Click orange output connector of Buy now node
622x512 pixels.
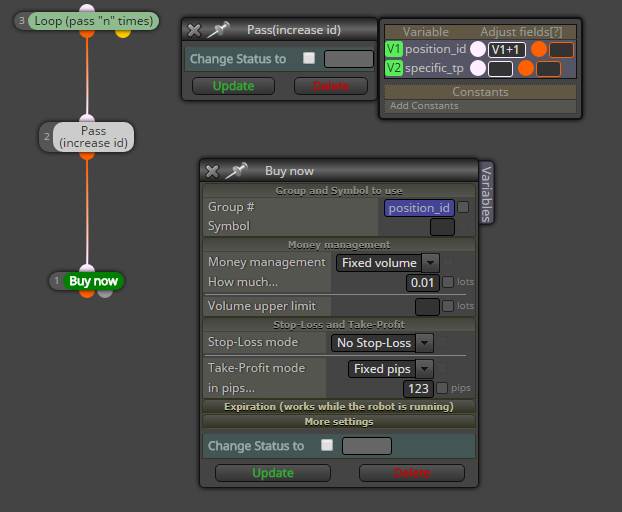tap(87, 293)
